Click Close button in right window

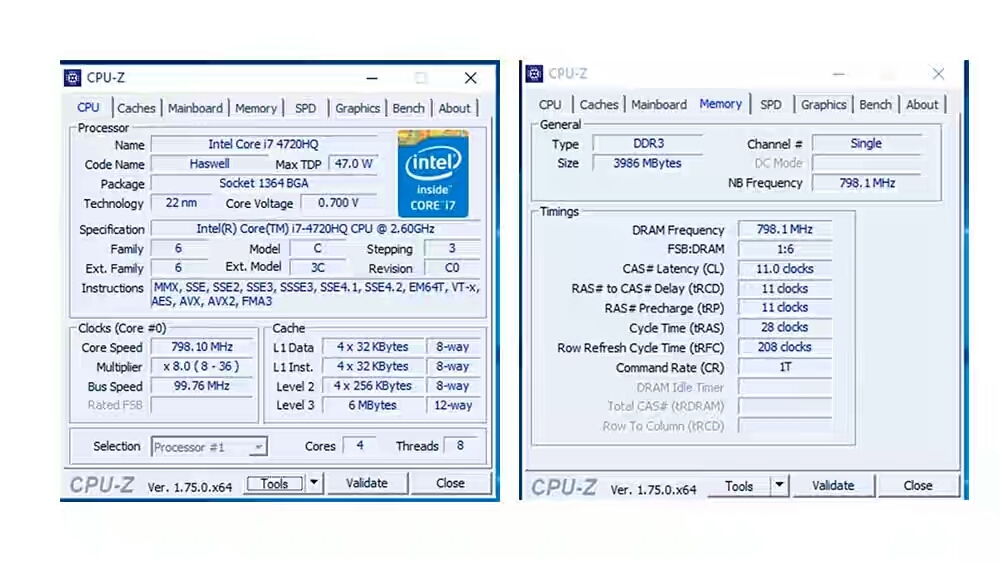918,486
